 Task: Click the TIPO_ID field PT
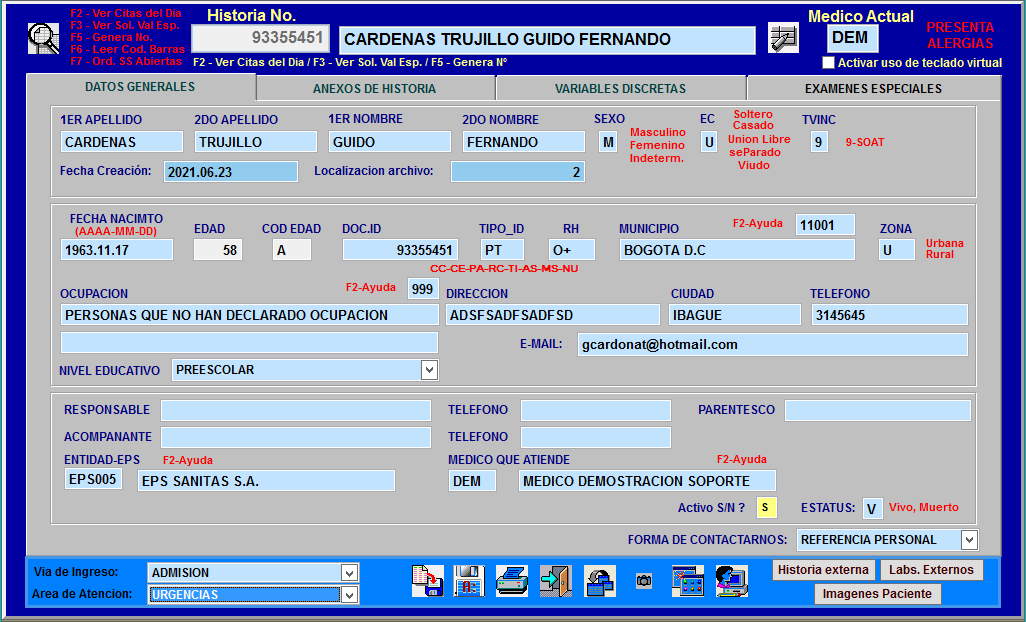tap(503, 250)
